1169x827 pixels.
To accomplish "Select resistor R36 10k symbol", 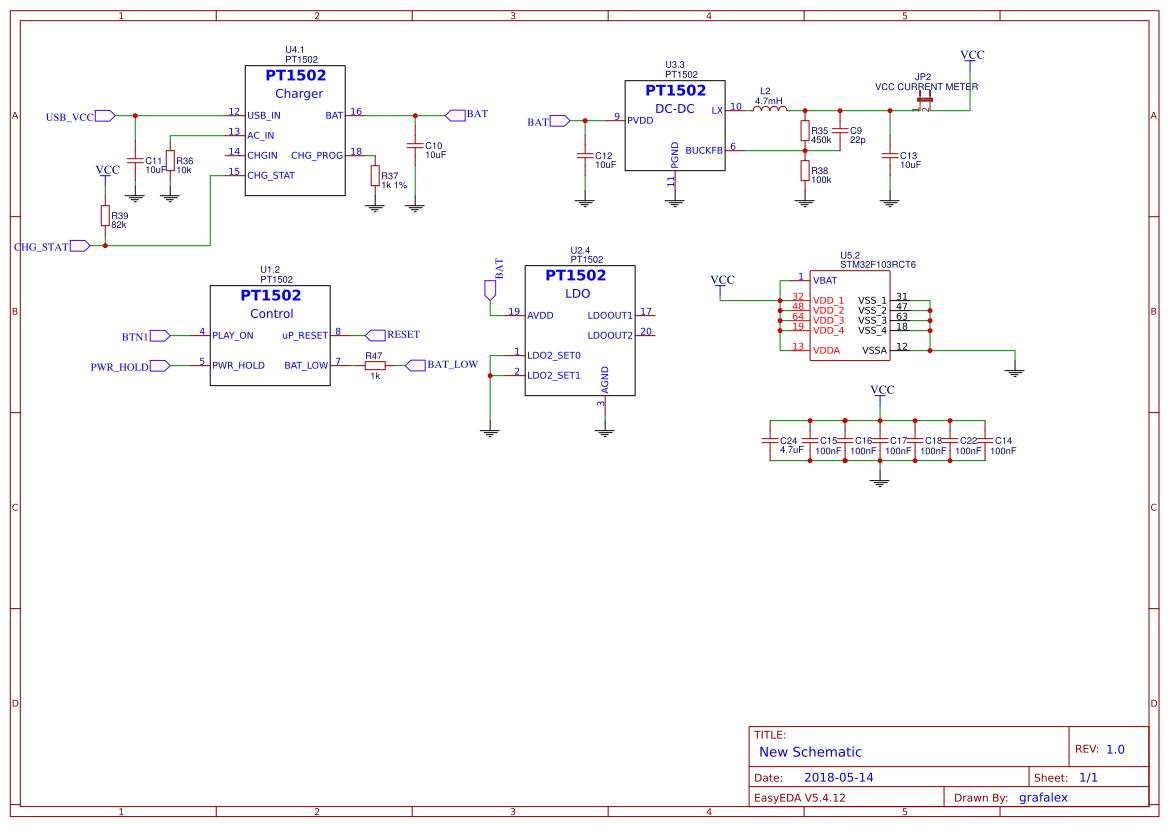I will point(170,161).
